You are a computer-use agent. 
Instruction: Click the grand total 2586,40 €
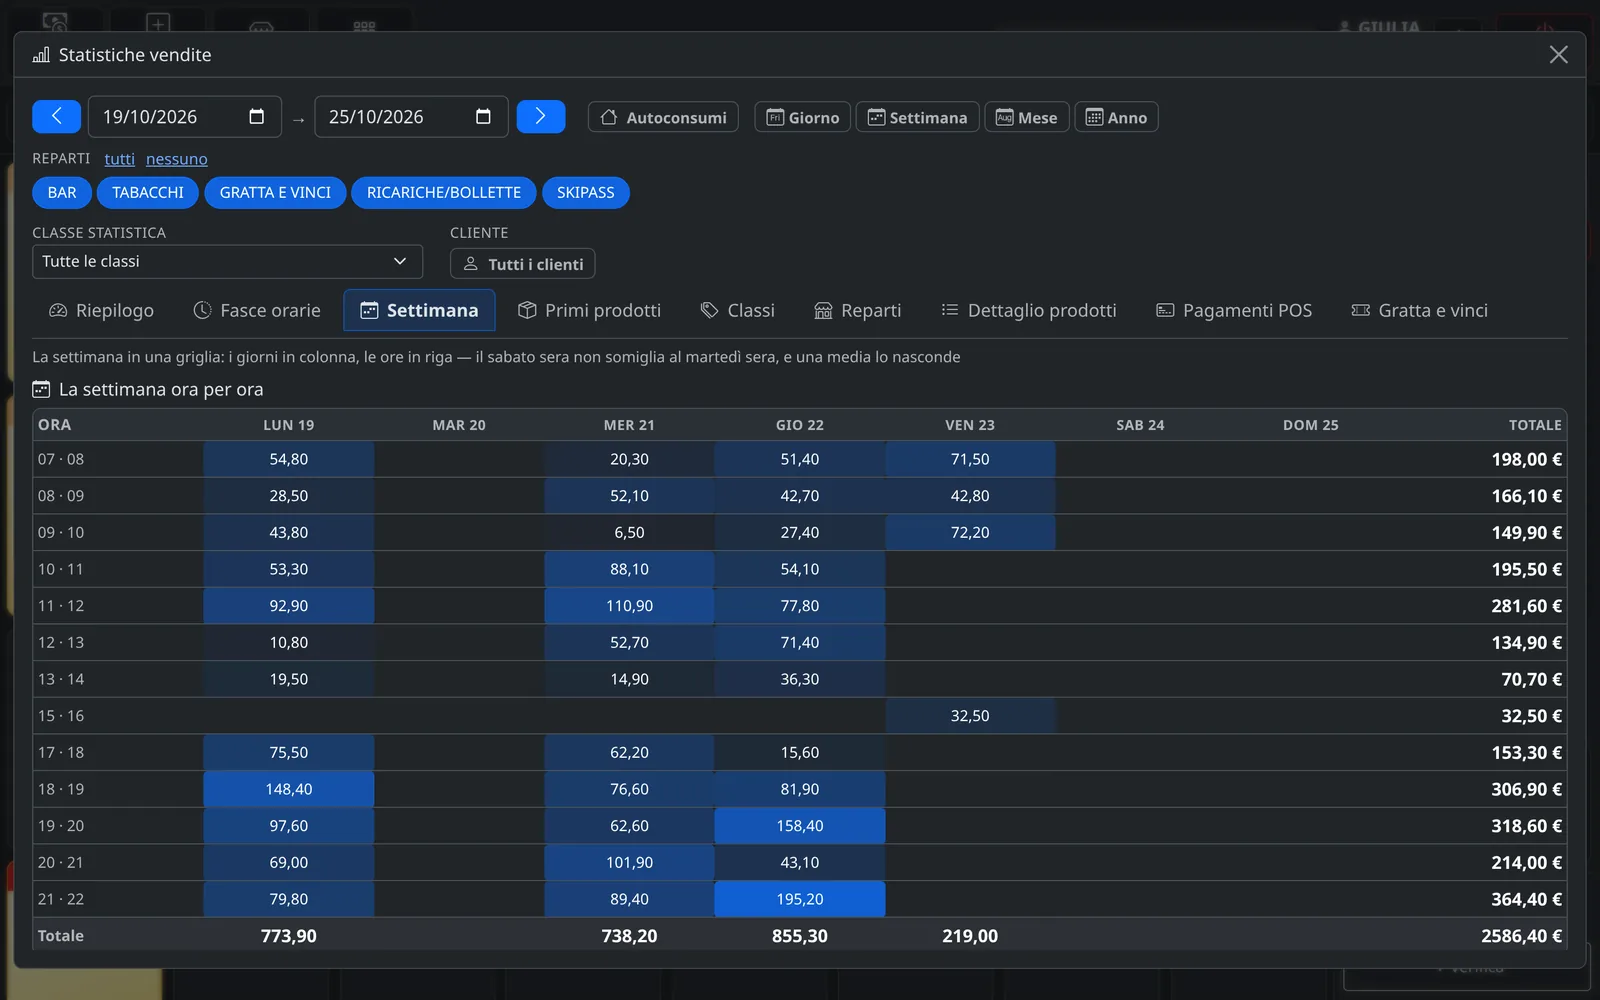pyautogui.click(x=1521, y=936)
